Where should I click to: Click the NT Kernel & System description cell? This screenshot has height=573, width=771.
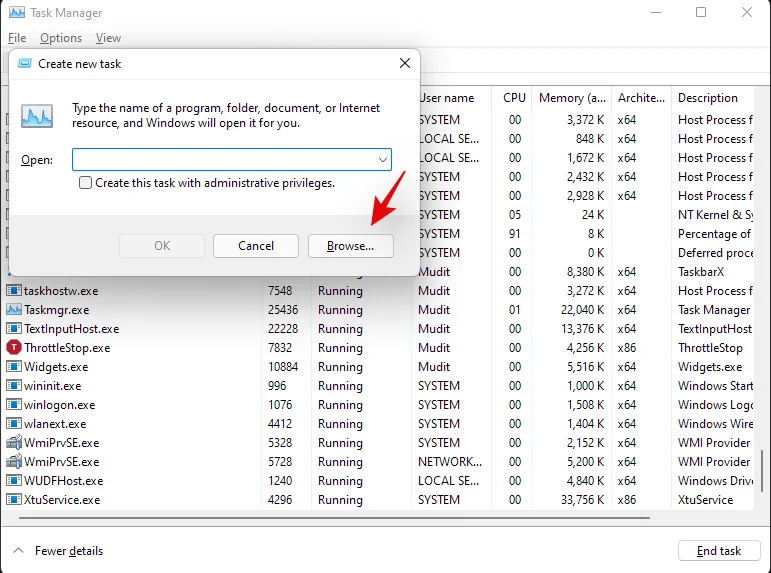point(715,215)
